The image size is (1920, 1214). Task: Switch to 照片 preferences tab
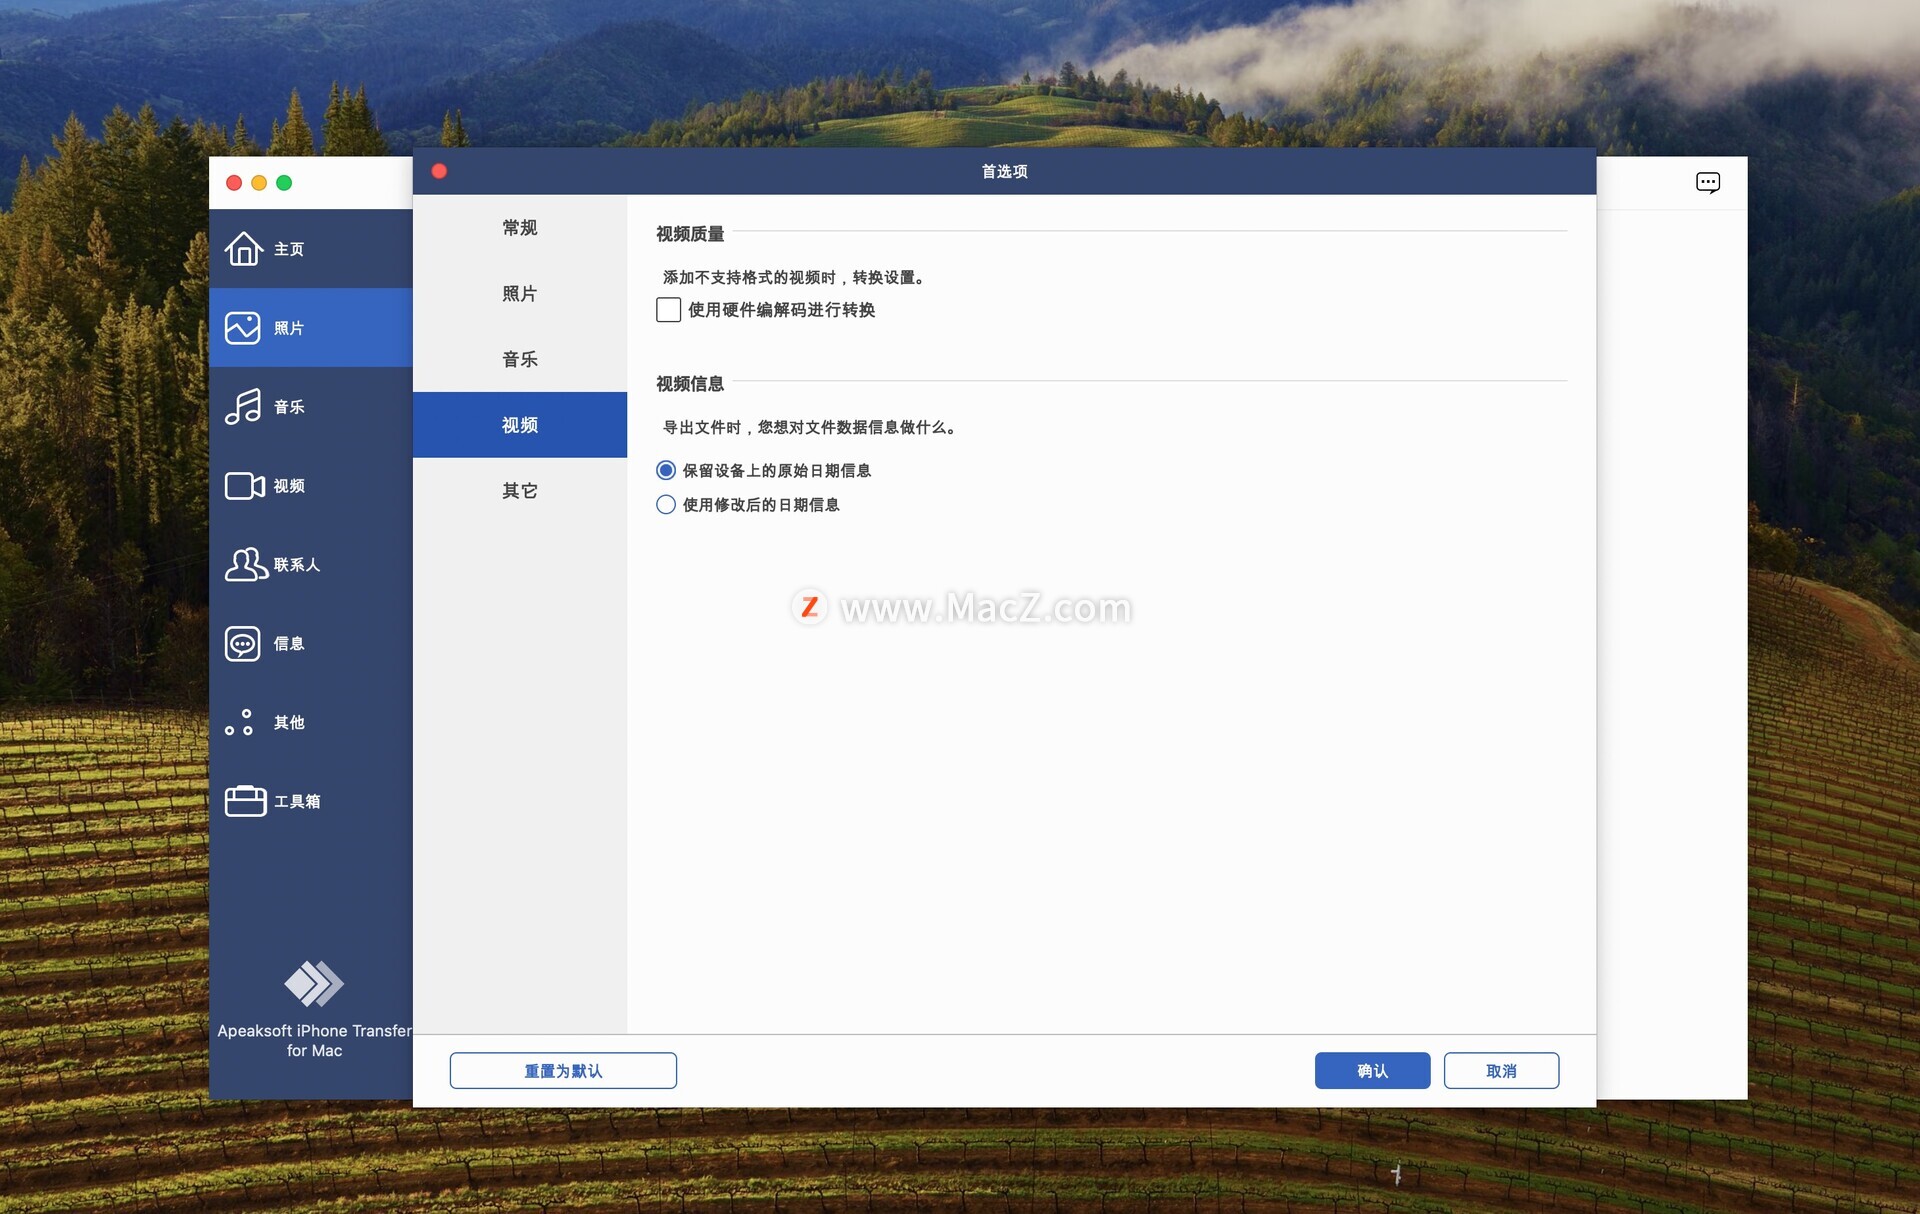pyautogui.click(x=520, y=293)
